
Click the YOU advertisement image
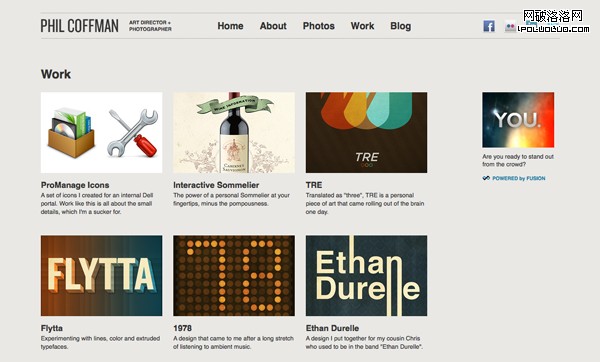point(518,120)
